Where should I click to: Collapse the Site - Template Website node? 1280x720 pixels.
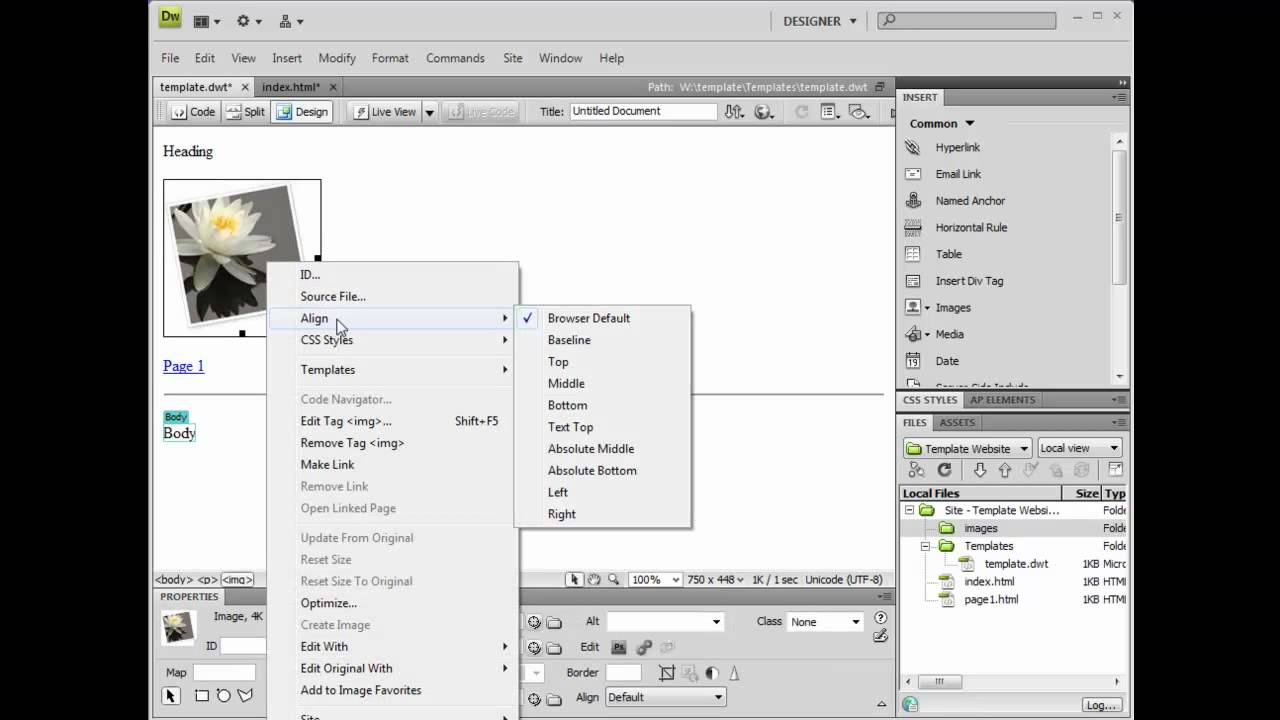pyautogui.click(x=909, y=510)
